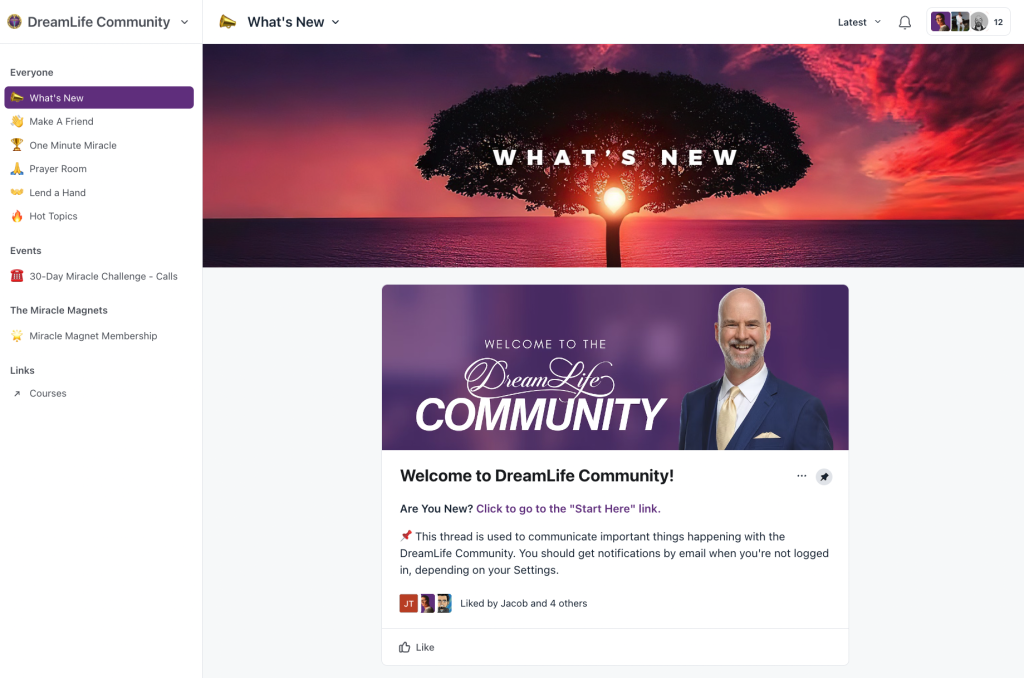Follow the "Start Here" link
Image resolution: width=1024 pixels, height=678 pixels.
(568, 509)
